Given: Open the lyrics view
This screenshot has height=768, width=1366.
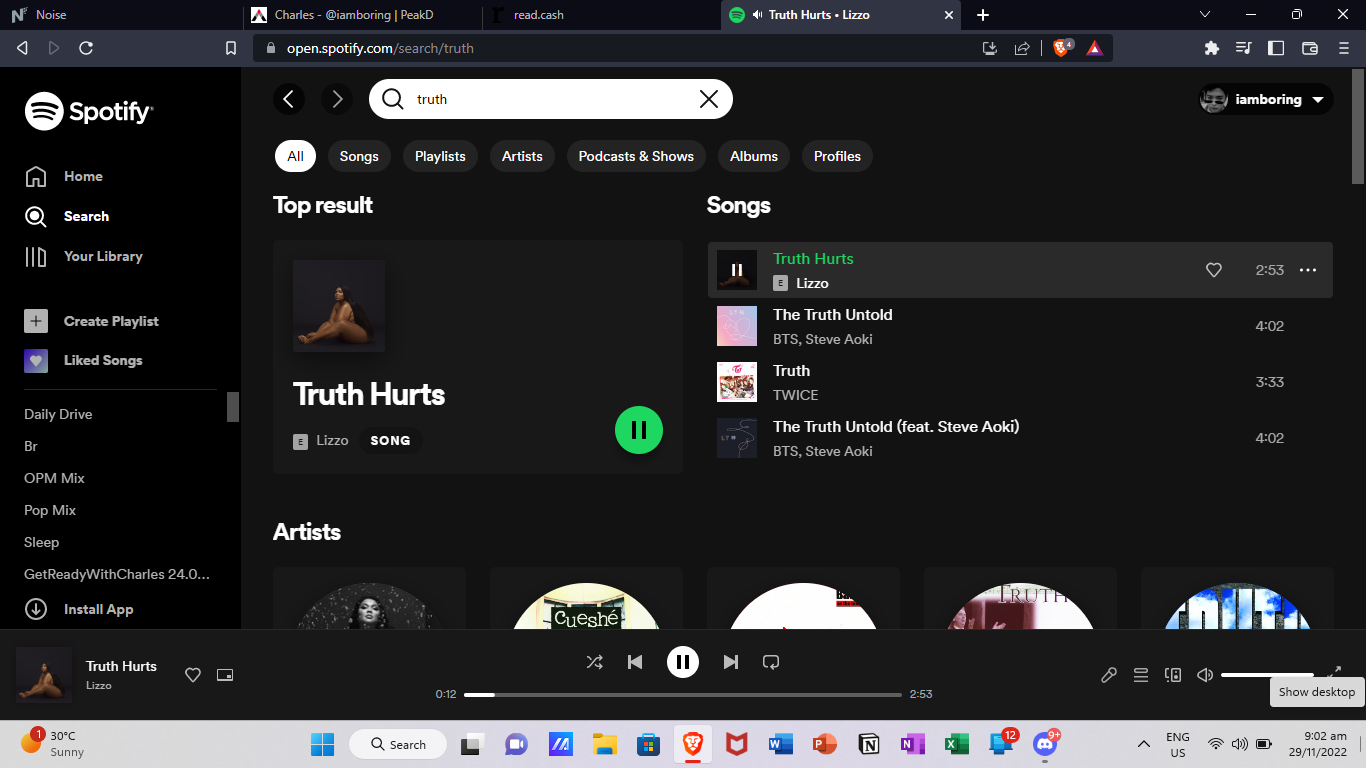Looking at the screenshot, I should (1109, 675).
